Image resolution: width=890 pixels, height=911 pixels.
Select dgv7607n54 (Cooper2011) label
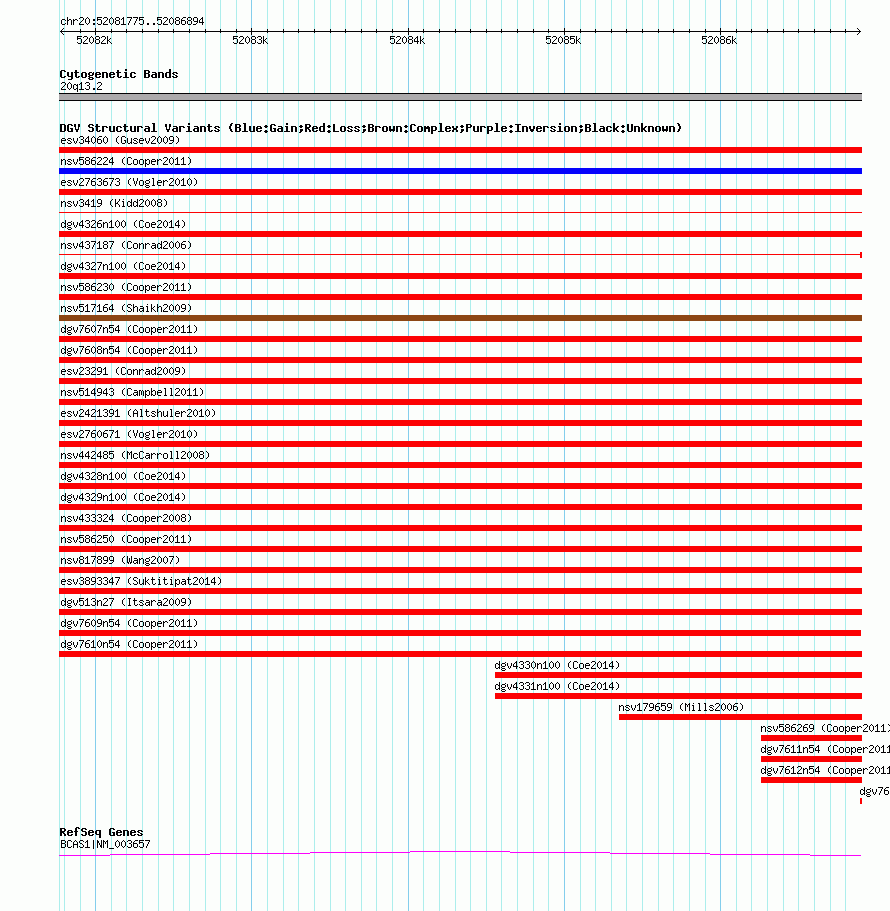(x=129, y=329)
